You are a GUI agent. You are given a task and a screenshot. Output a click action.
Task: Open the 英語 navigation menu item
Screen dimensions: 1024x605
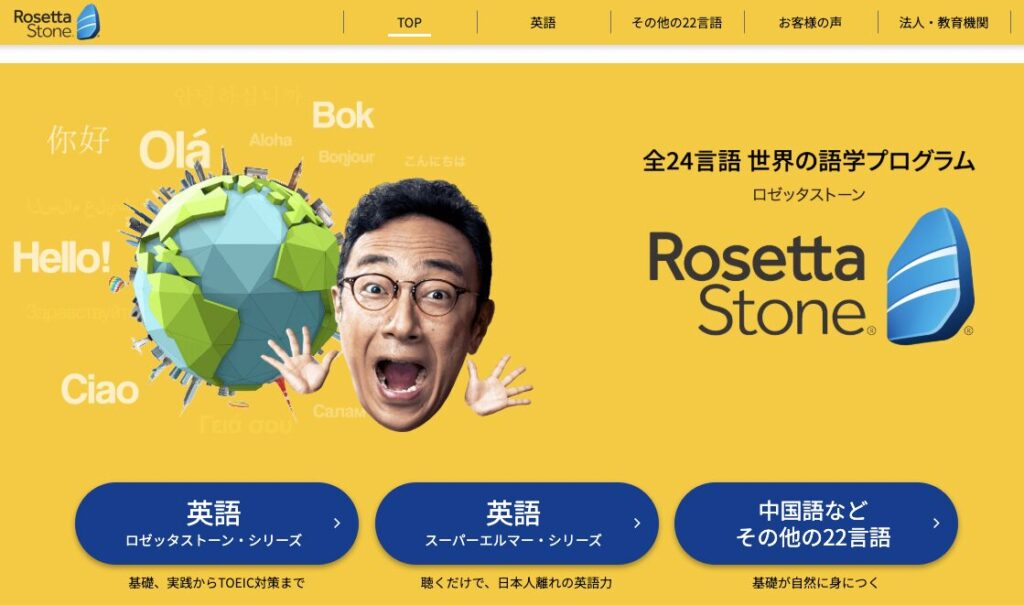[x=543, y=23]
